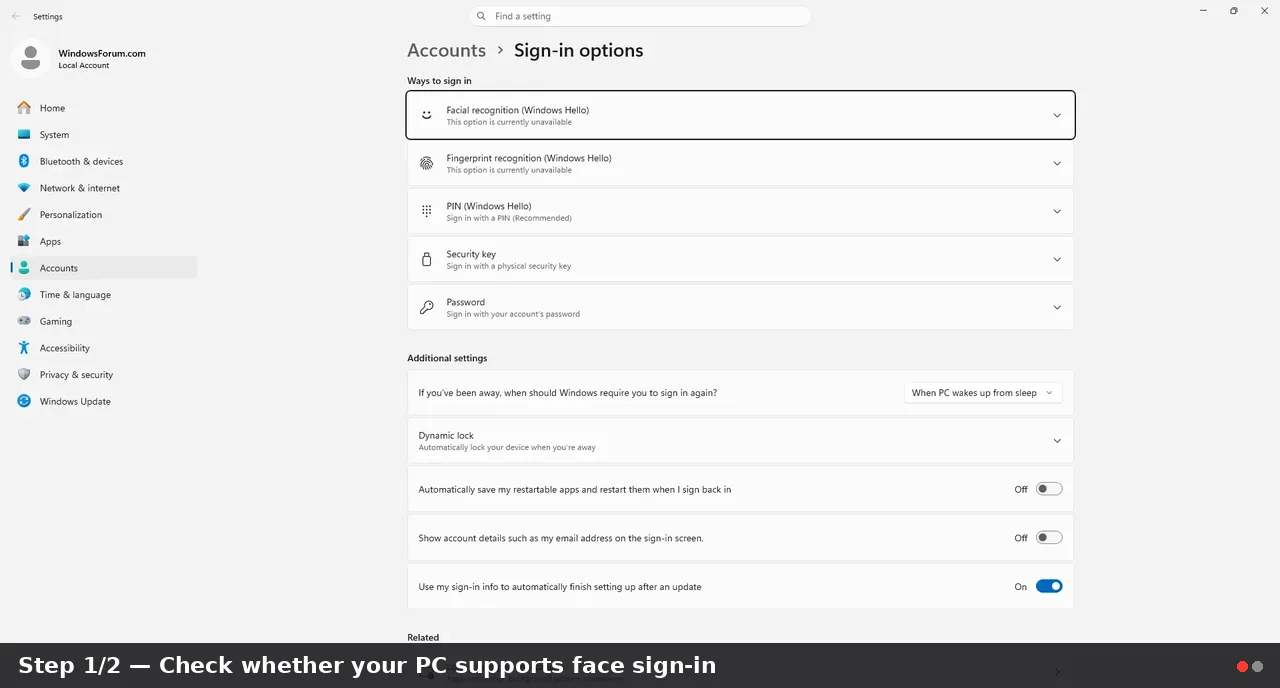Click the 'Sign-in options' page title

pos(578,50)
